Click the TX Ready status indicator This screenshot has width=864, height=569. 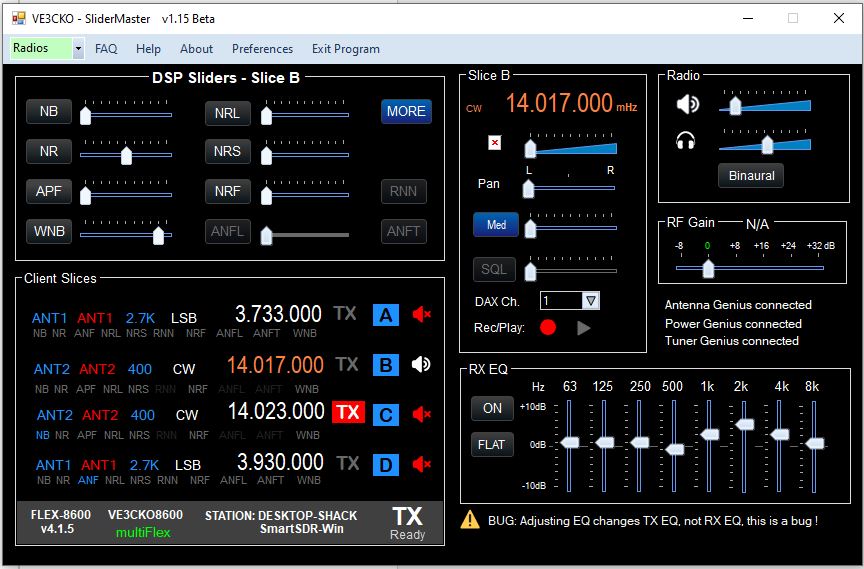pyautogui.click(x=407, y=523)
